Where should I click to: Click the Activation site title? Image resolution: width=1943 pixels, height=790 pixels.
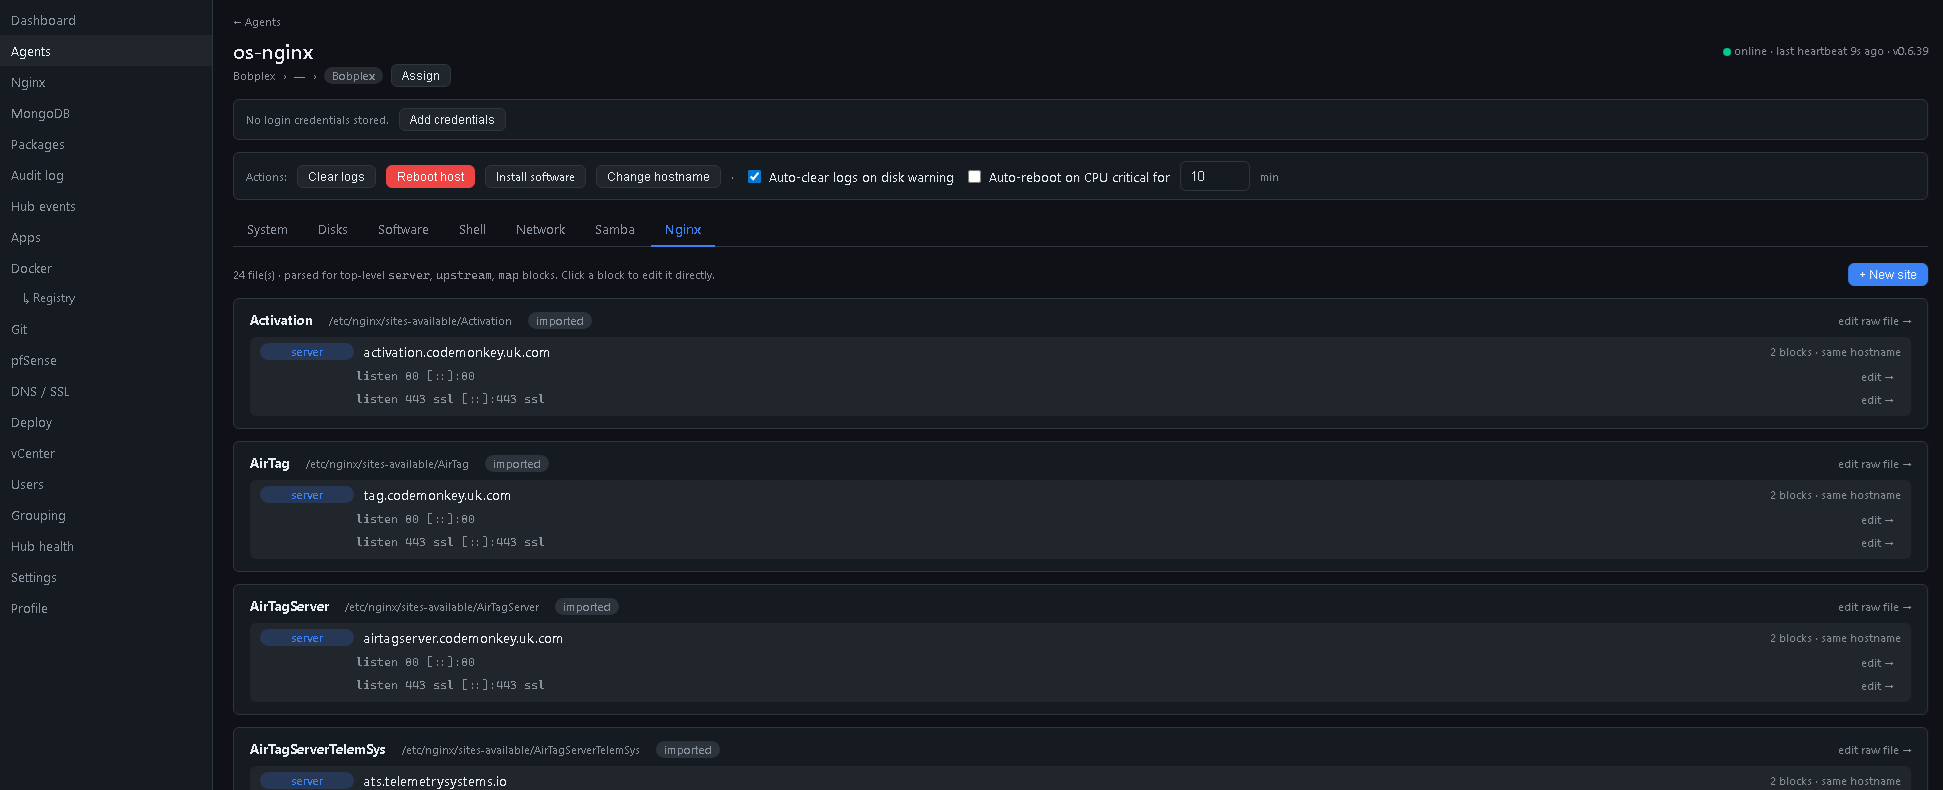point(281,321)
